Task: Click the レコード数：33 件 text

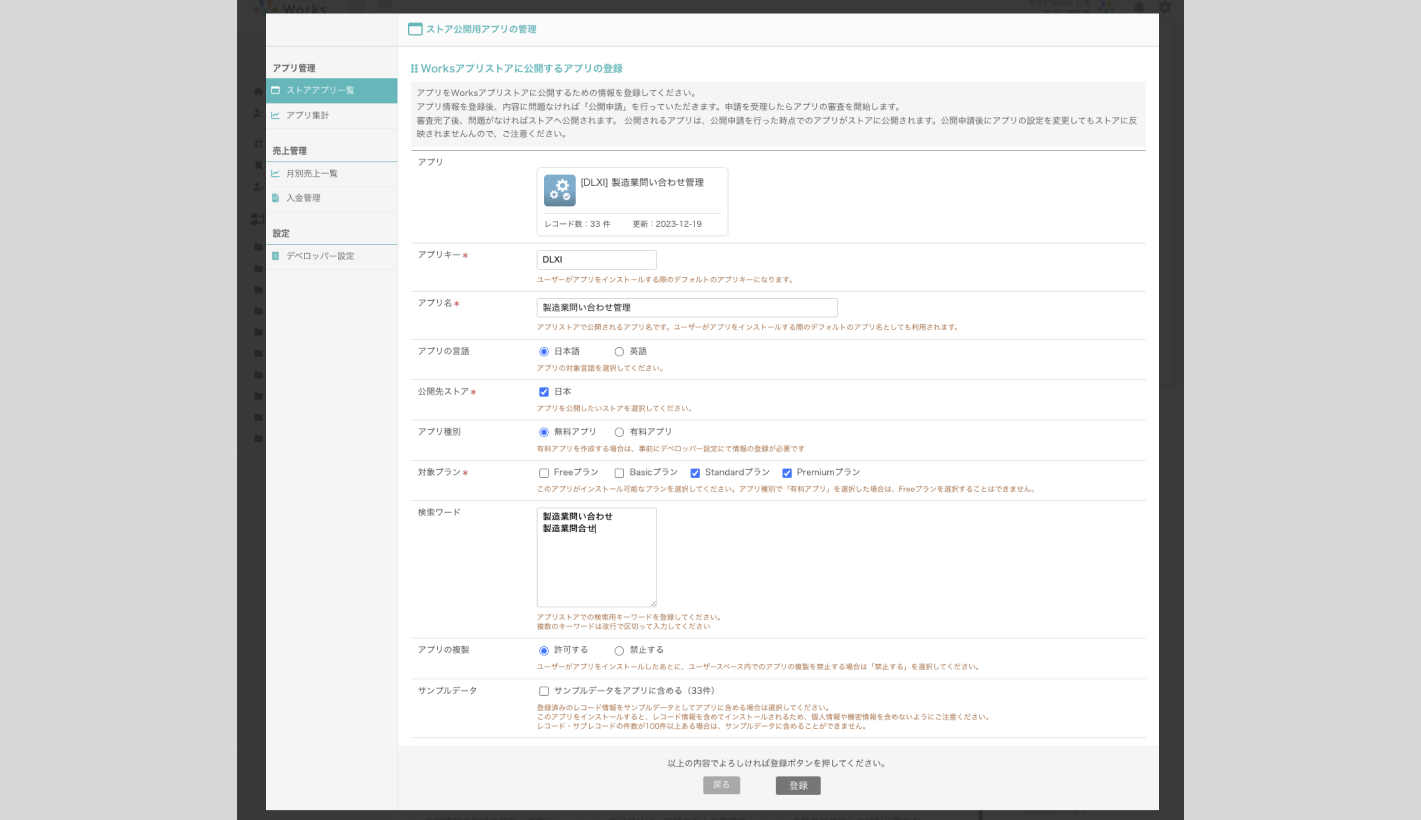Action: (x=577, y=224)
